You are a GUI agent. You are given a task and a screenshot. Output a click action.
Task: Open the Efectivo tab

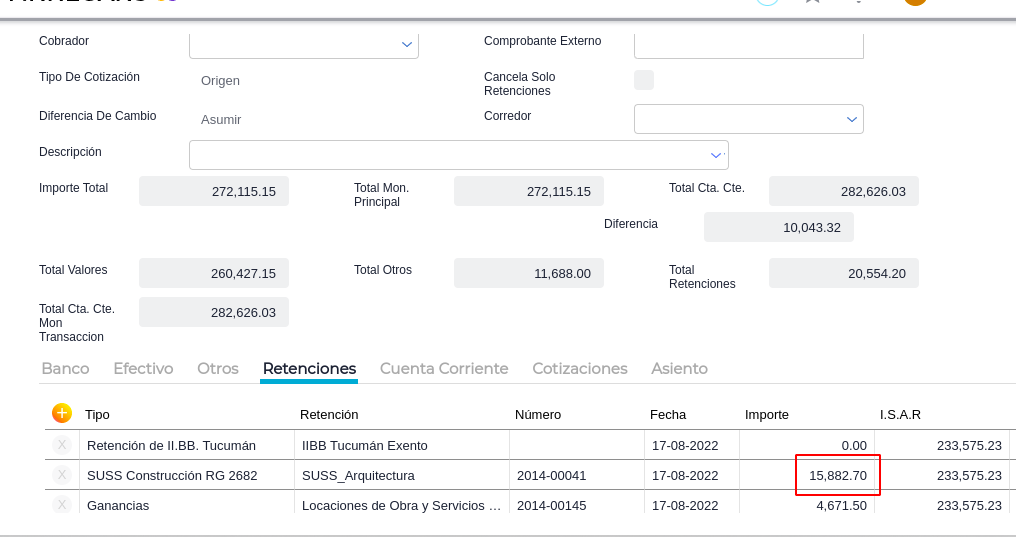(x=143, y=369)
